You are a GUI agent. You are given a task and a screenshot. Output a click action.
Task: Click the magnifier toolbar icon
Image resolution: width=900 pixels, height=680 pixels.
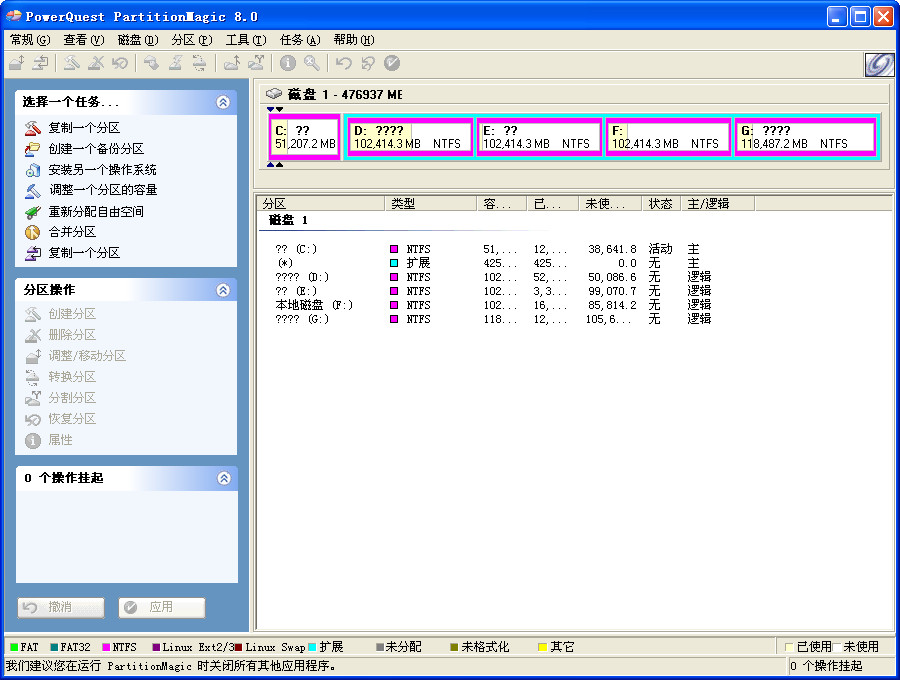point(311,63)
